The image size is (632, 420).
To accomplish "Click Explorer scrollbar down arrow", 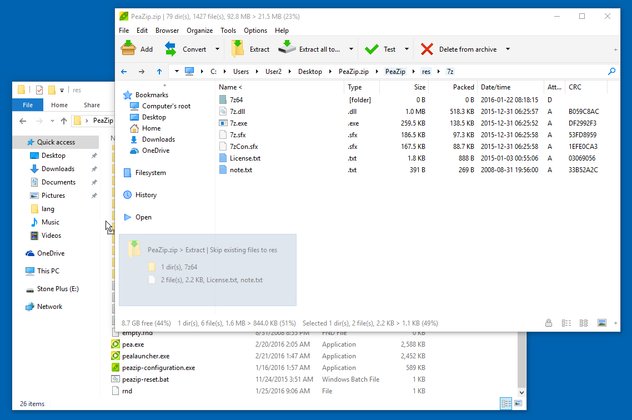I will [522, 392].
